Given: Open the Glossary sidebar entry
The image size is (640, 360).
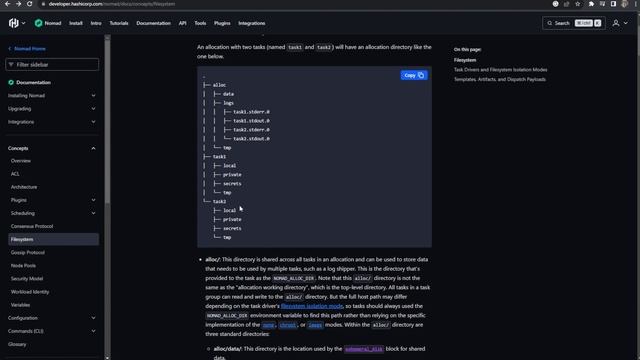Looking at the screenshot, I should tap(17, 344).
